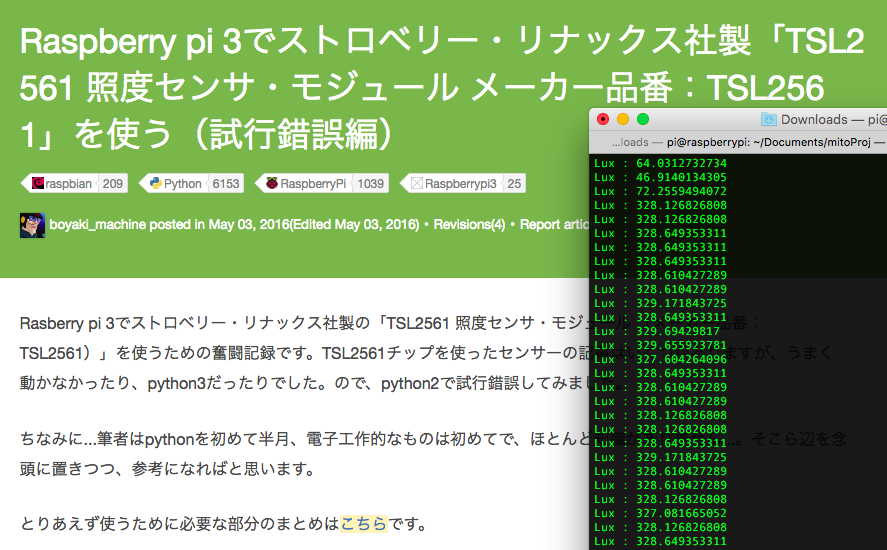Click the Python tag logo icon
This screenshot has height=550, width=887.
156,183
